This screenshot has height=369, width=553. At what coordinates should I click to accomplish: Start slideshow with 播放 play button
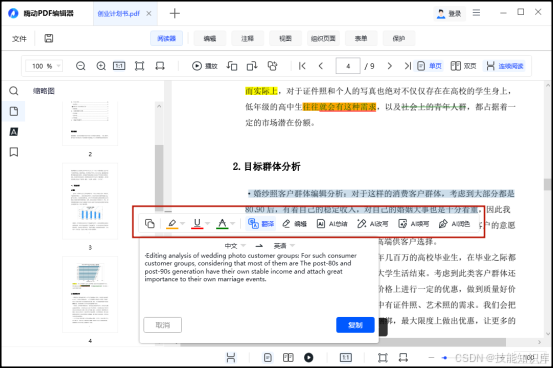tap(205, 66)
